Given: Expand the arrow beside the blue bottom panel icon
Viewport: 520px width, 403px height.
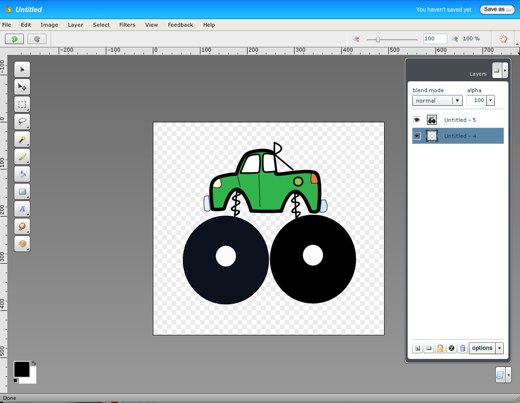Looking at the screenshot, I should [508, 375].
